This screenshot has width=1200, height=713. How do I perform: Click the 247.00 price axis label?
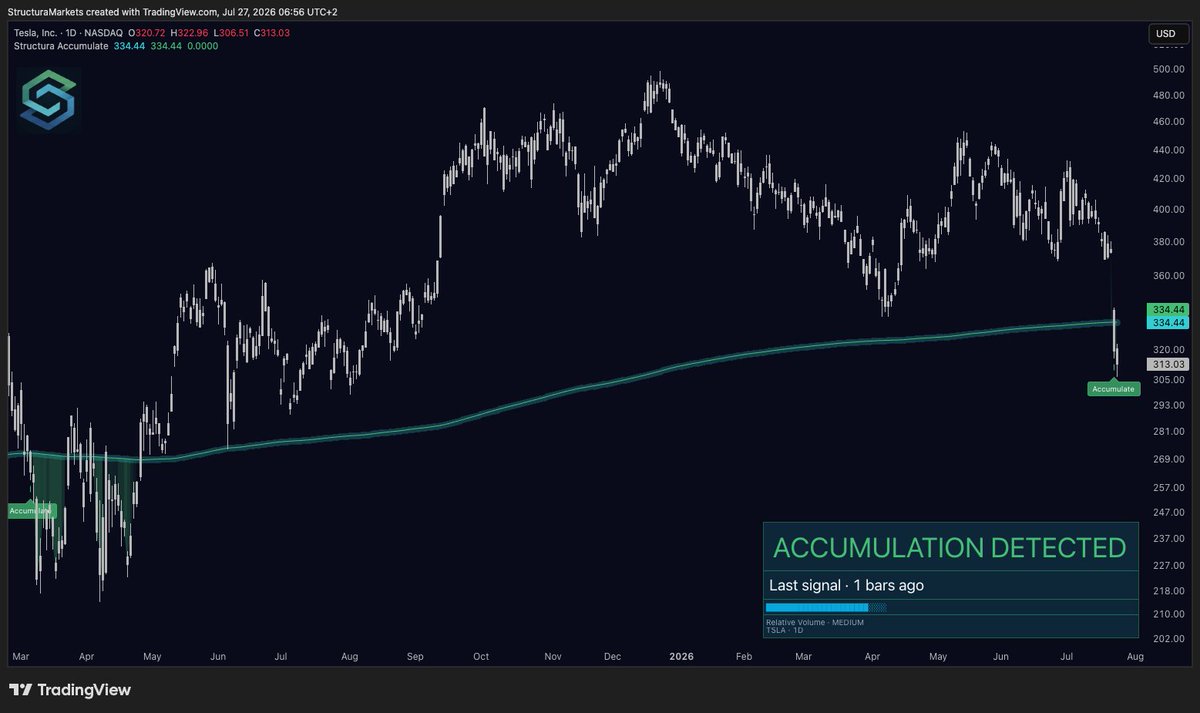1168,512
